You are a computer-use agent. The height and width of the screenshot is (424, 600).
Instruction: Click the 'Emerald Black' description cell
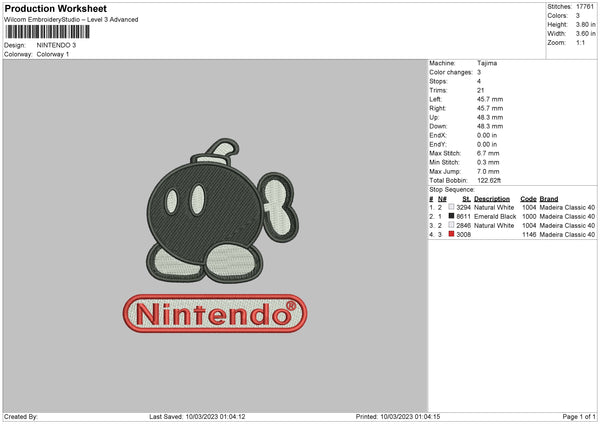pos(495,217)
